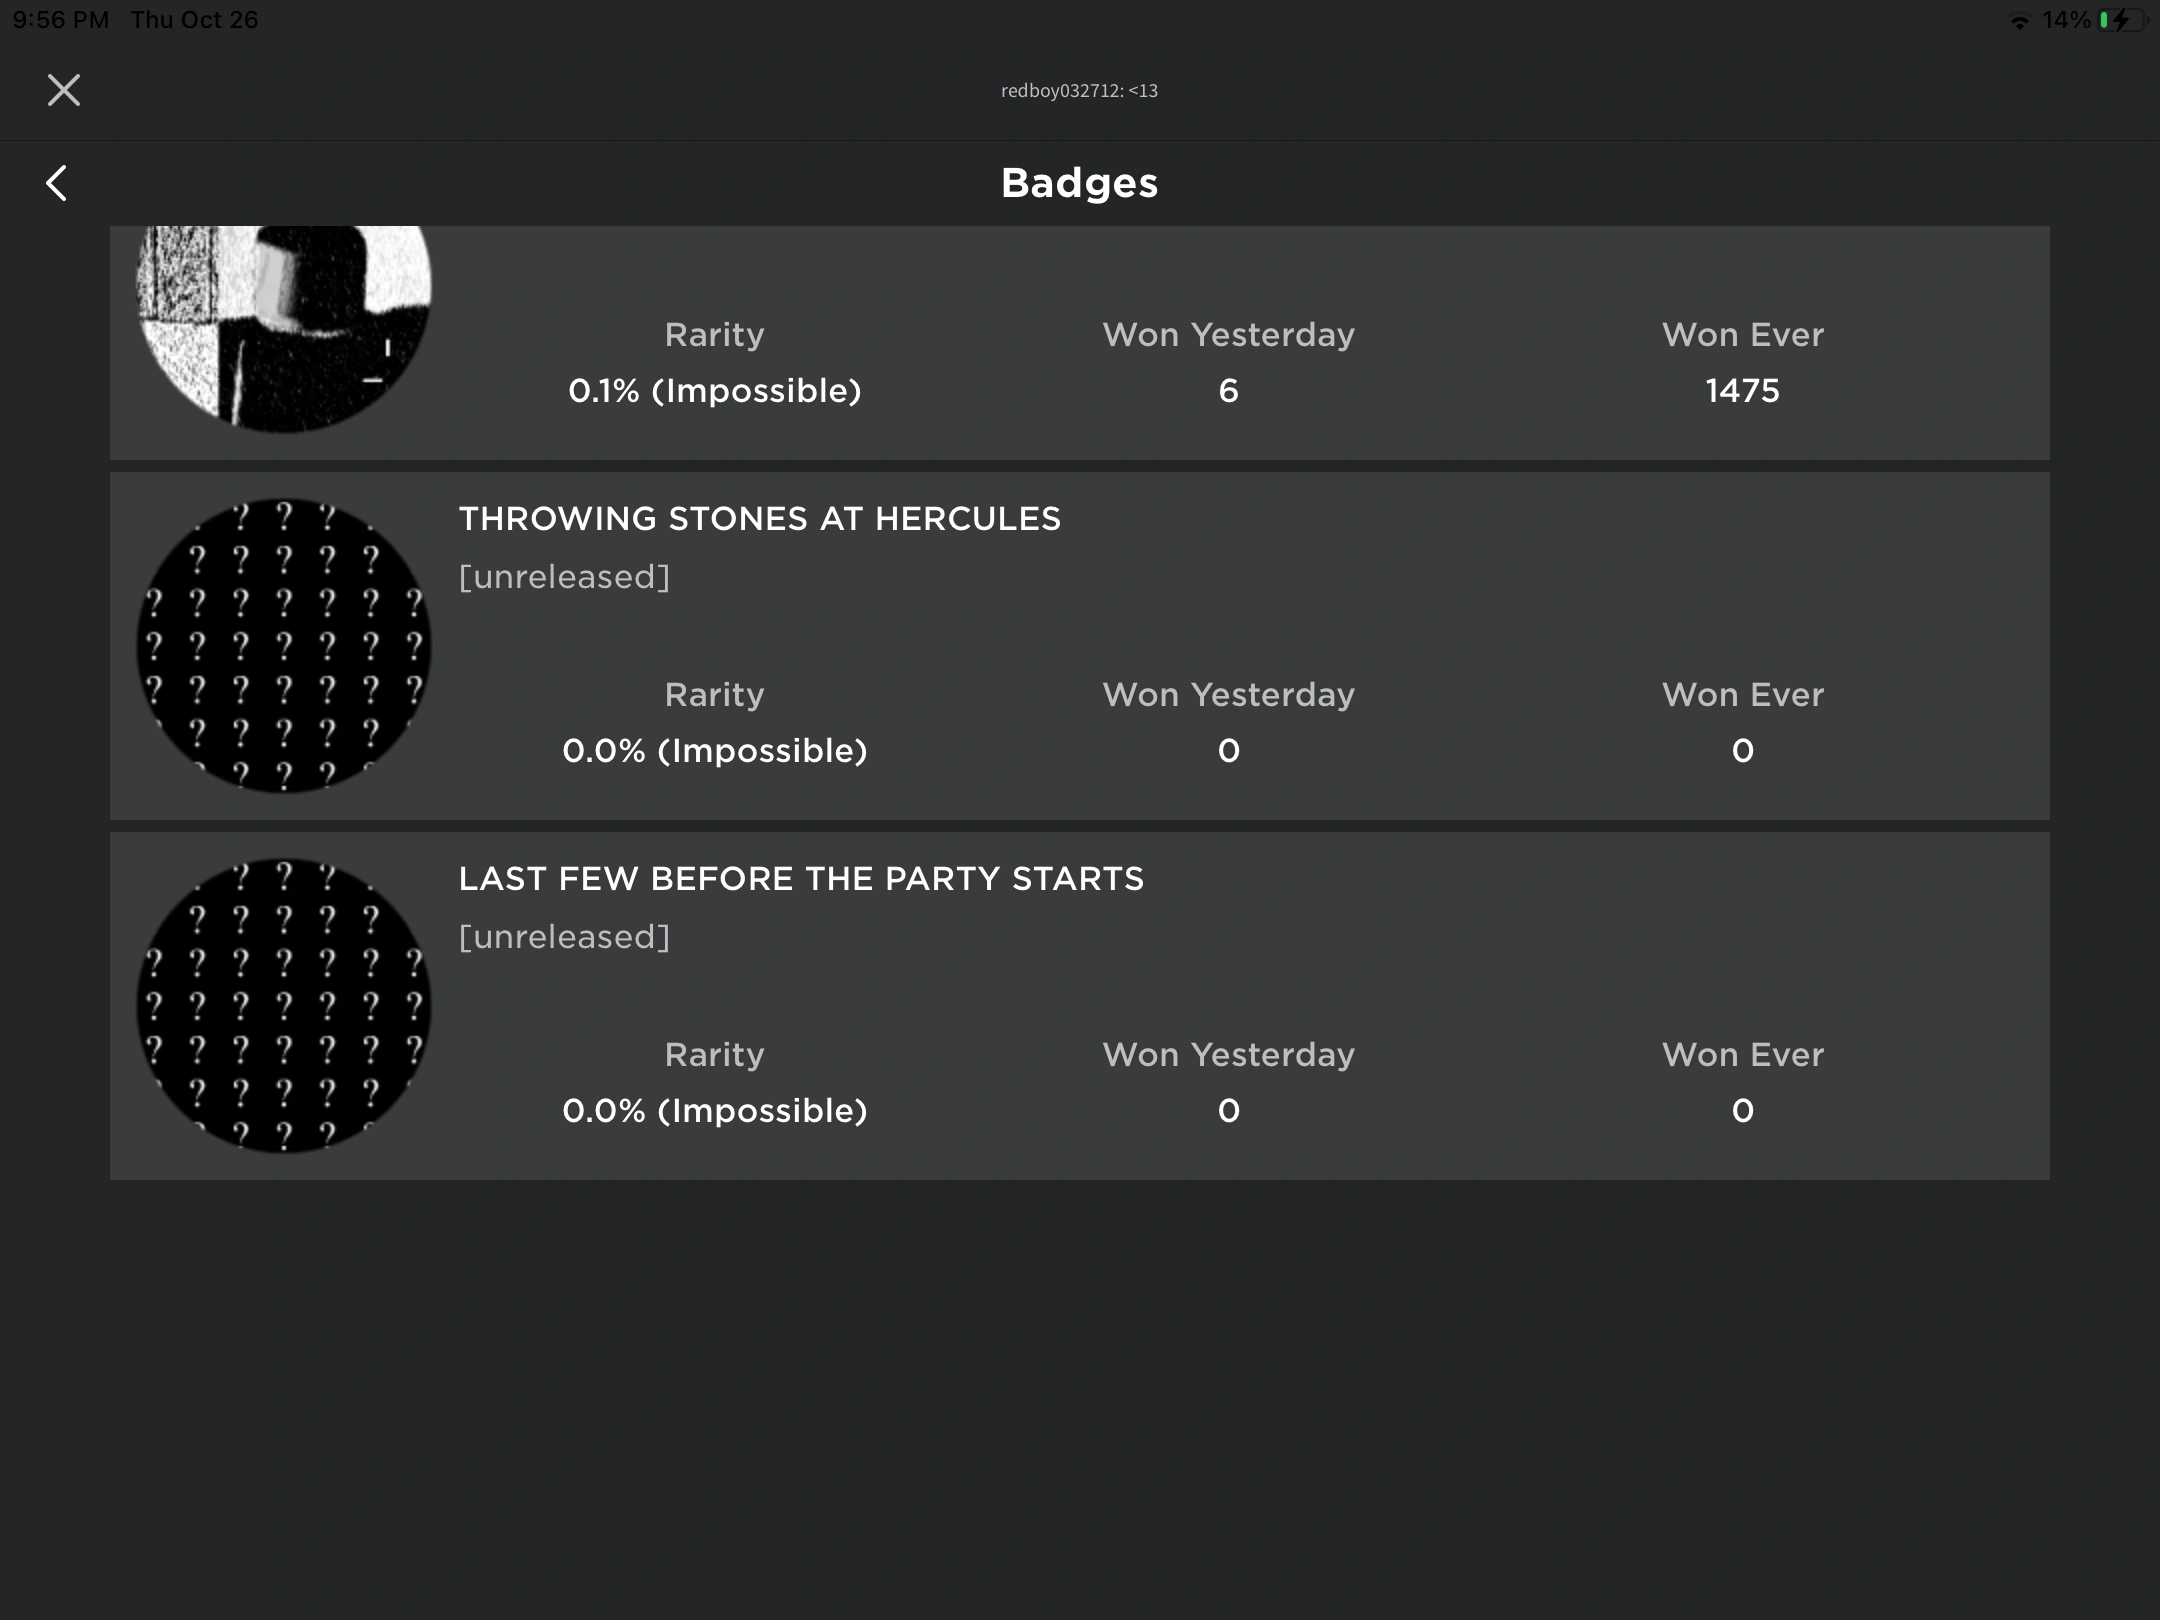Viewport: 2160px width, 1620px height.
Task: Tap the unreleased label under Throwing Stones at Hercules
Action: [x=564, y=576]
